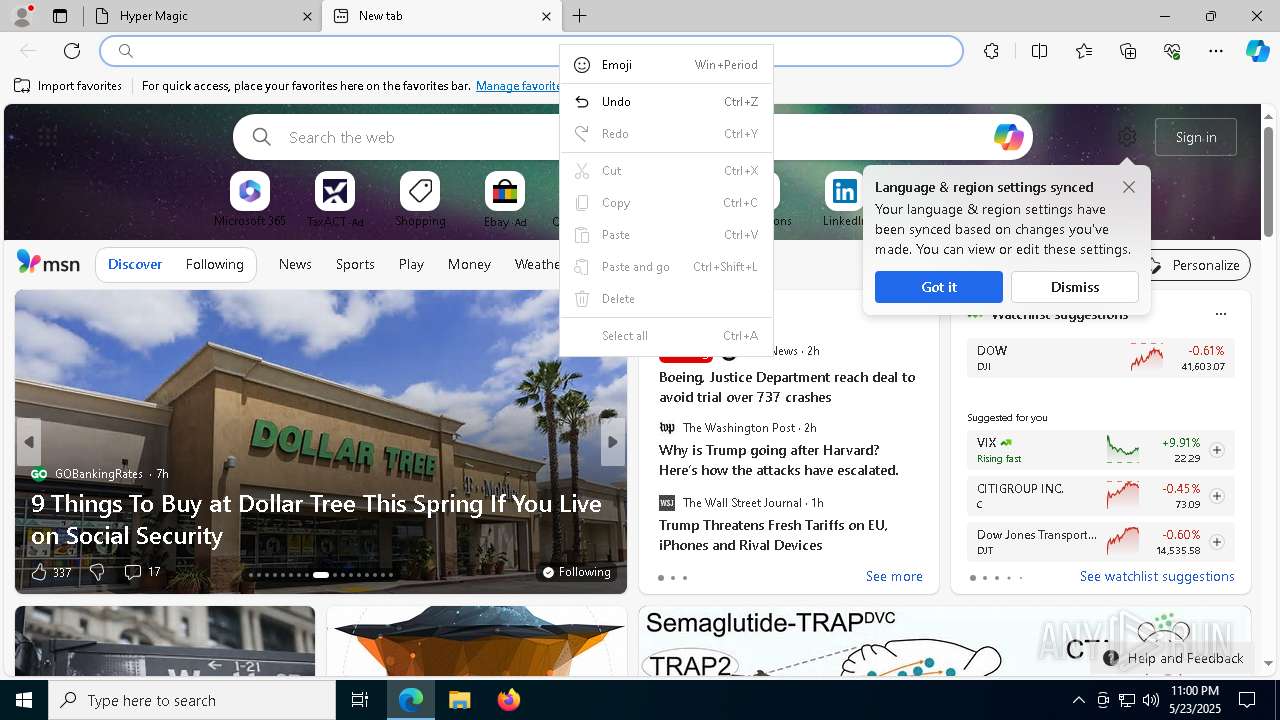Click the taskbar search box

[192, 700]
